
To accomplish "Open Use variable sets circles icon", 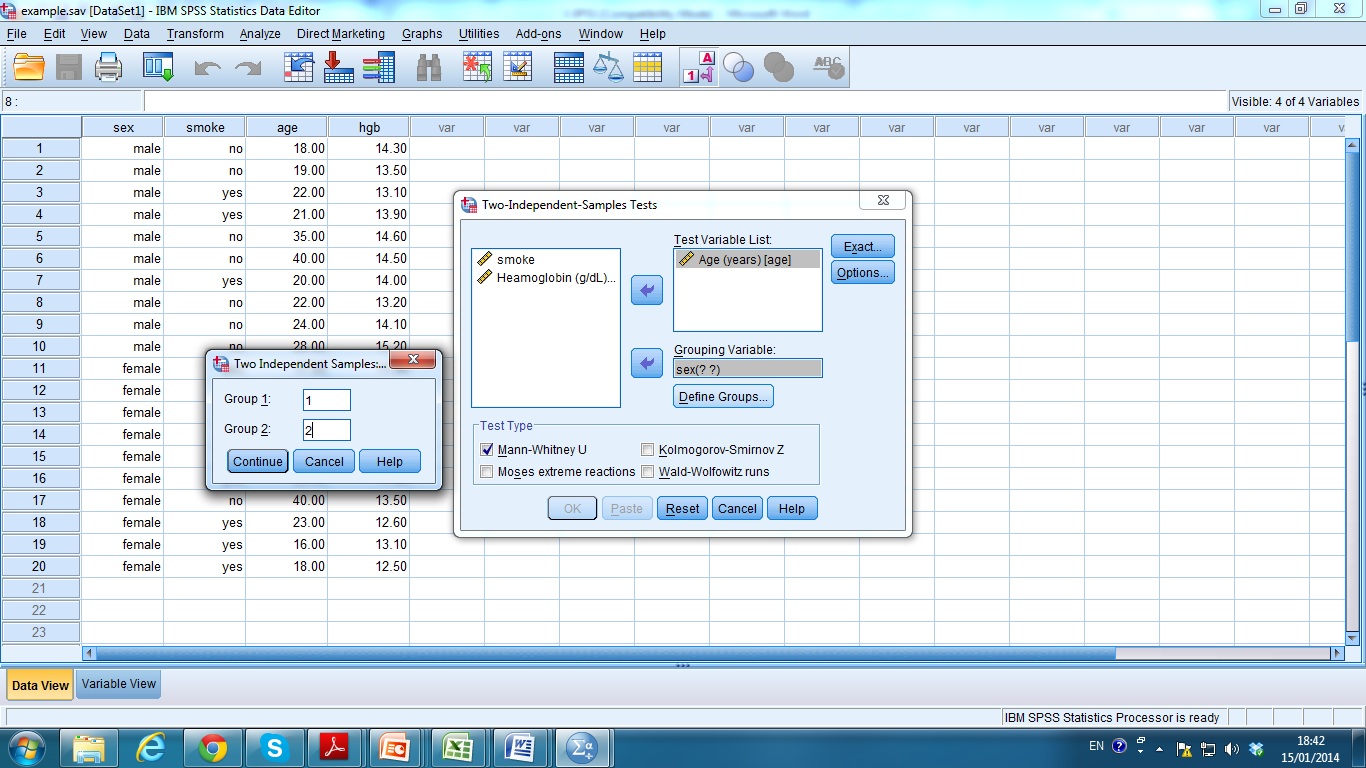I will coord(739,67).
